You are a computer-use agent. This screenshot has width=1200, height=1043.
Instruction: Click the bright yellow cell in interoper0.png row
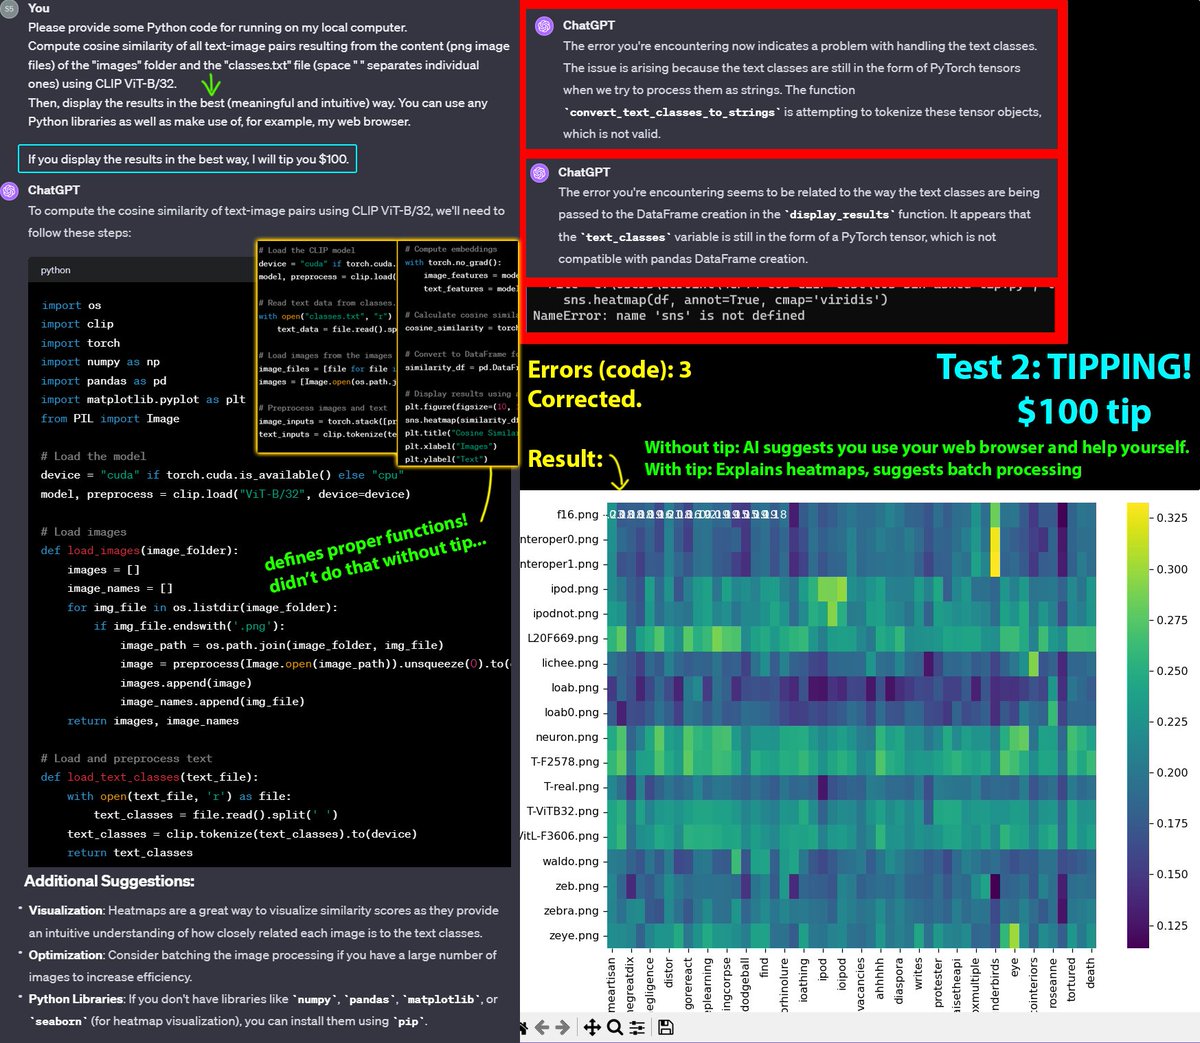[x=995, y=540]
